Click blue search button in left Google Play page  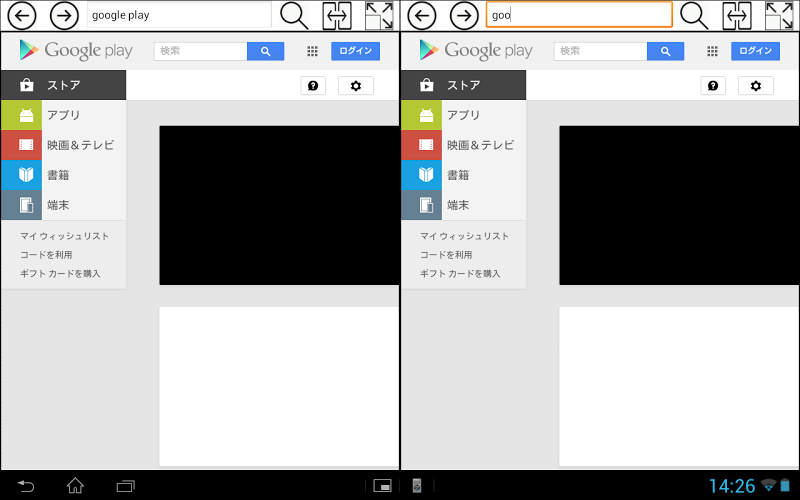pos(265,51)
